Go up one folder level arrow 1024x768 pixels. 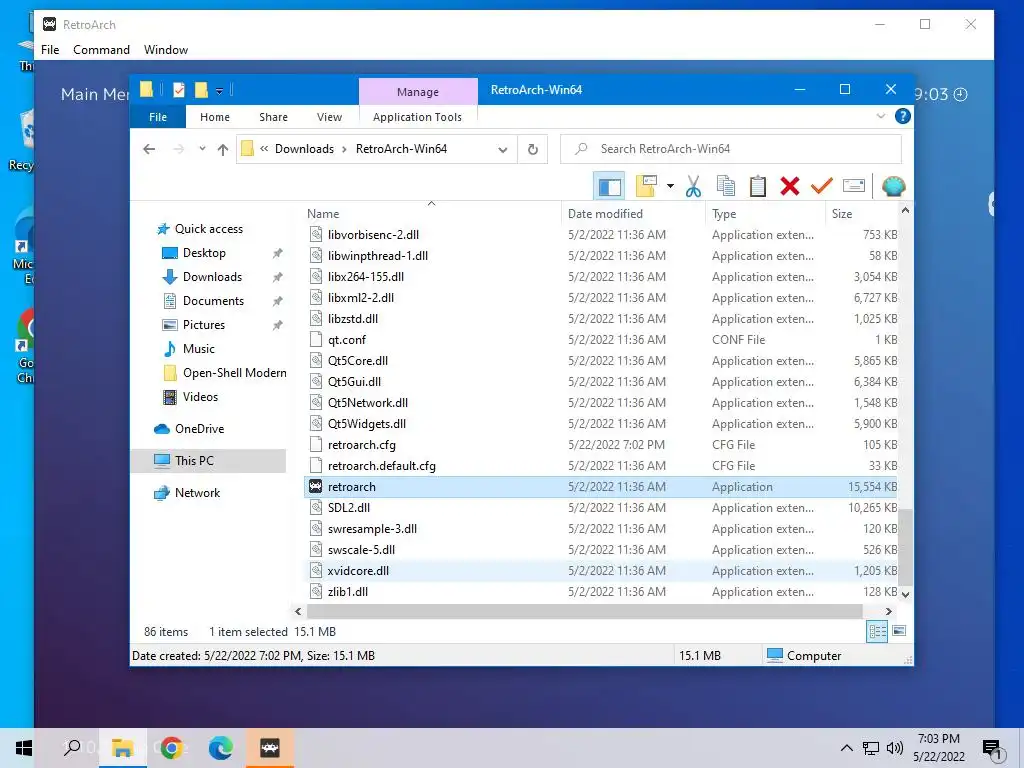pos(223,150)
